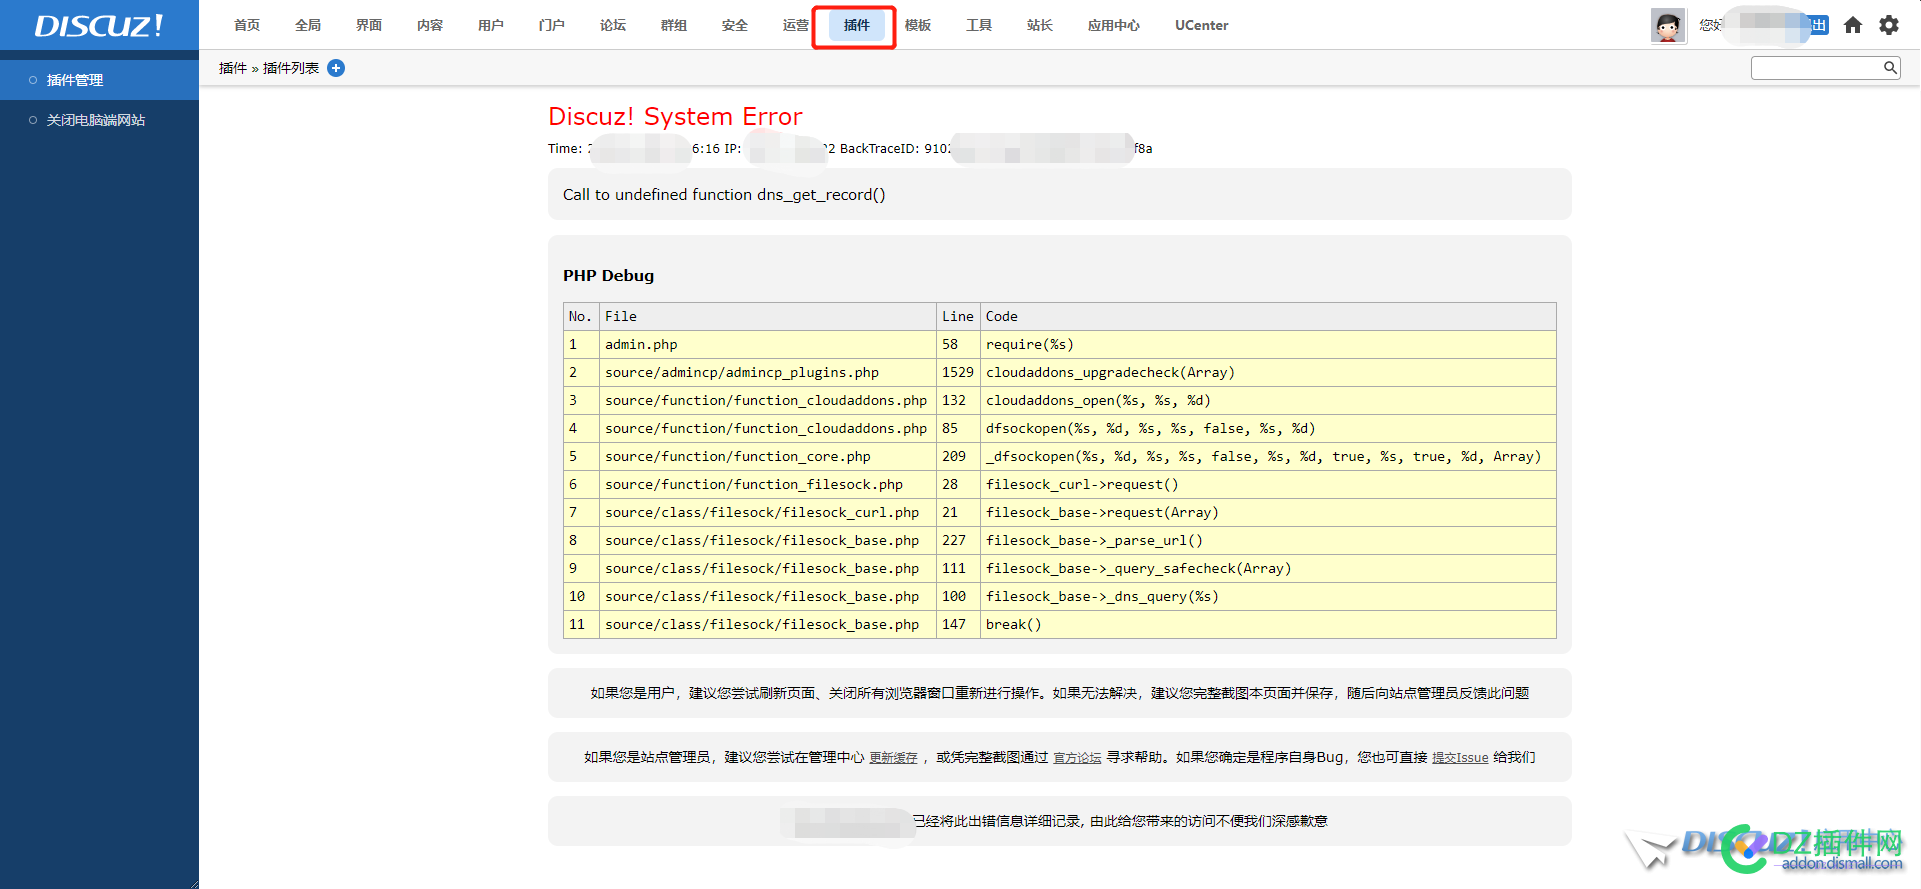Screen dimensions: 1921x889
Task: Click the line number 1529 cell
Action: (958, 372)
